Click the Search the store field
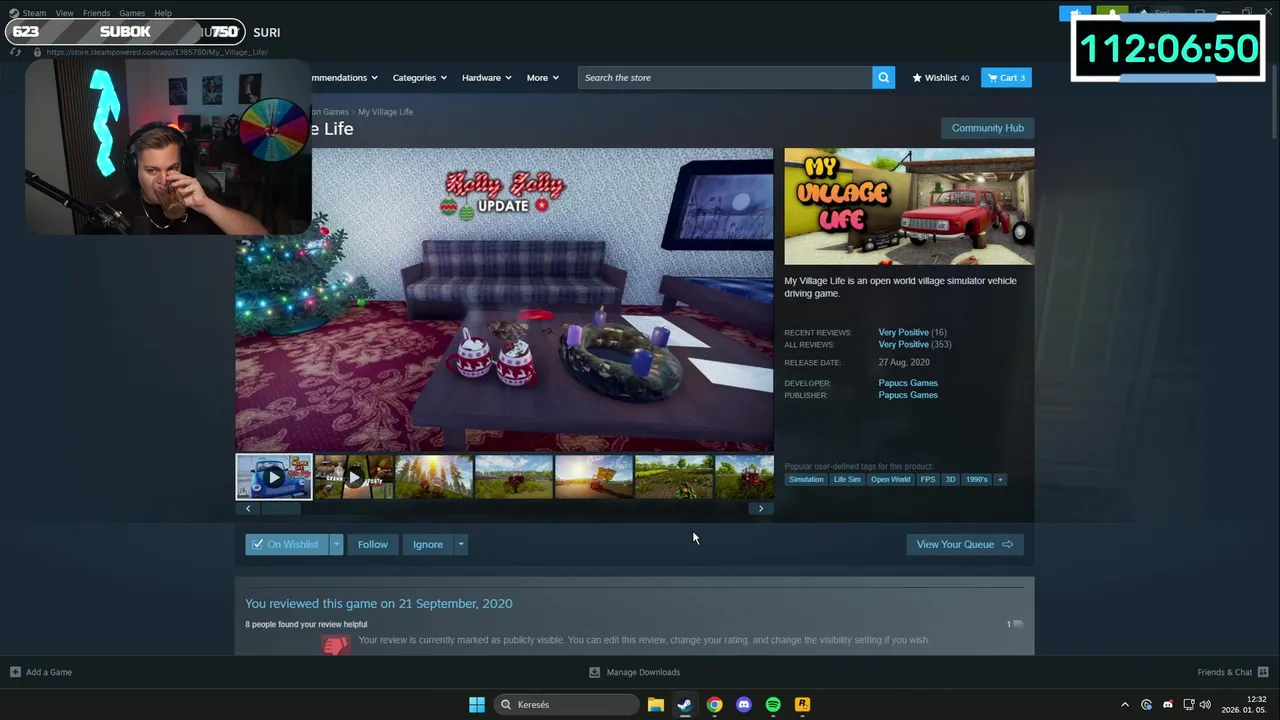 725,77
